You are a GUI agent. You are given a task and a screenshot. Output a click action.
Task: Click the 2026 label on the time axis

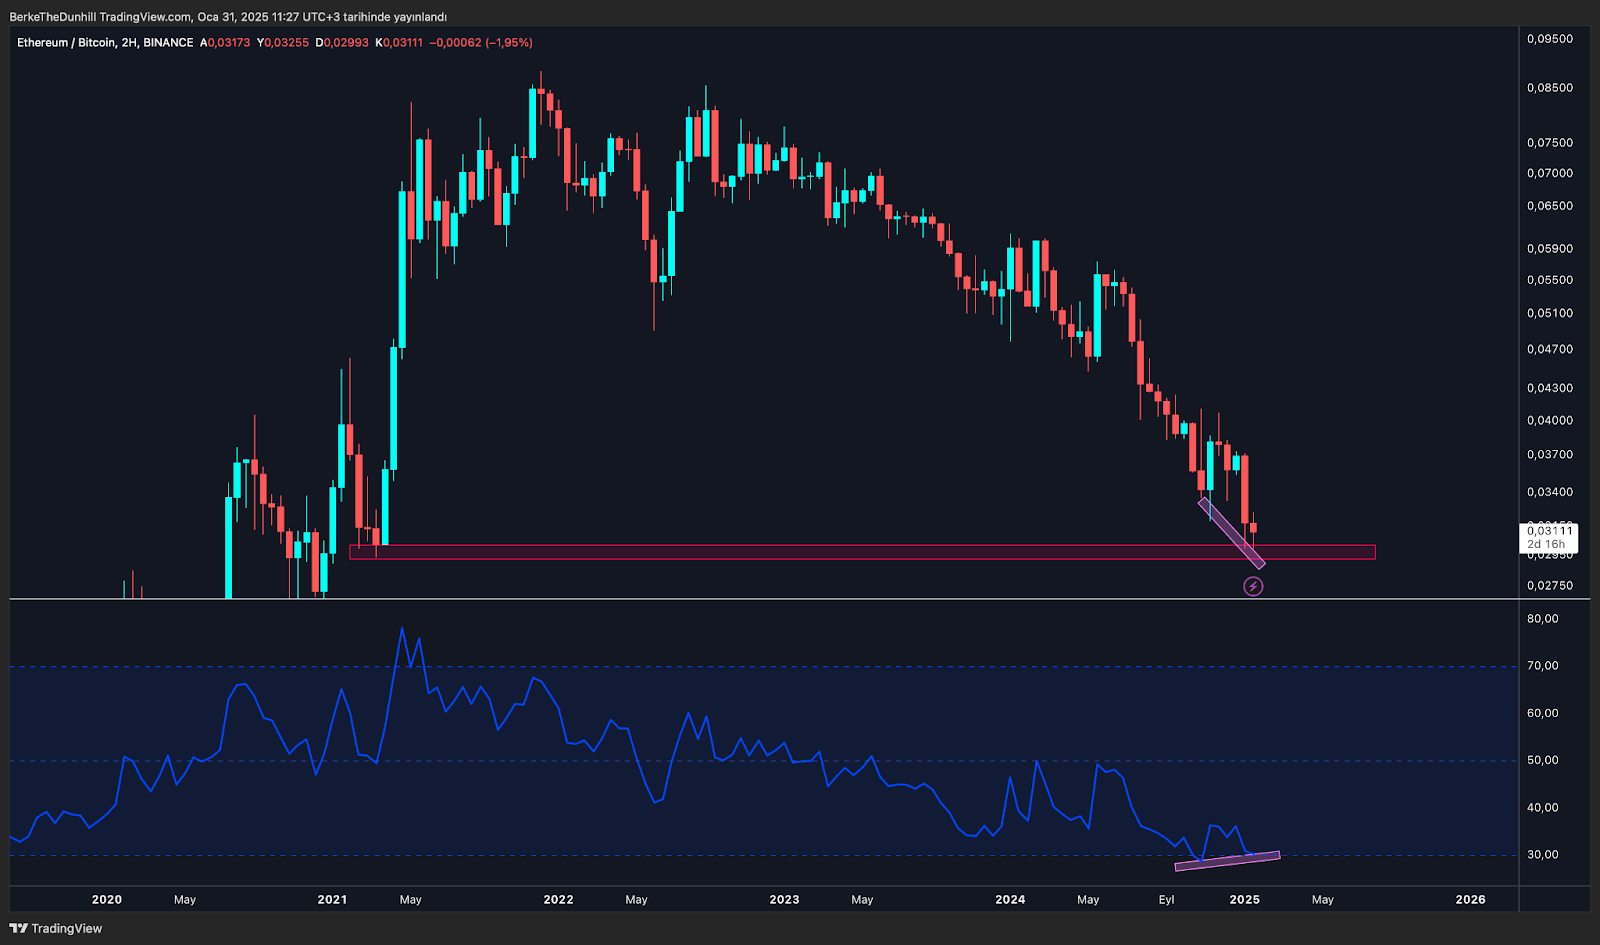pos(1471,900)
